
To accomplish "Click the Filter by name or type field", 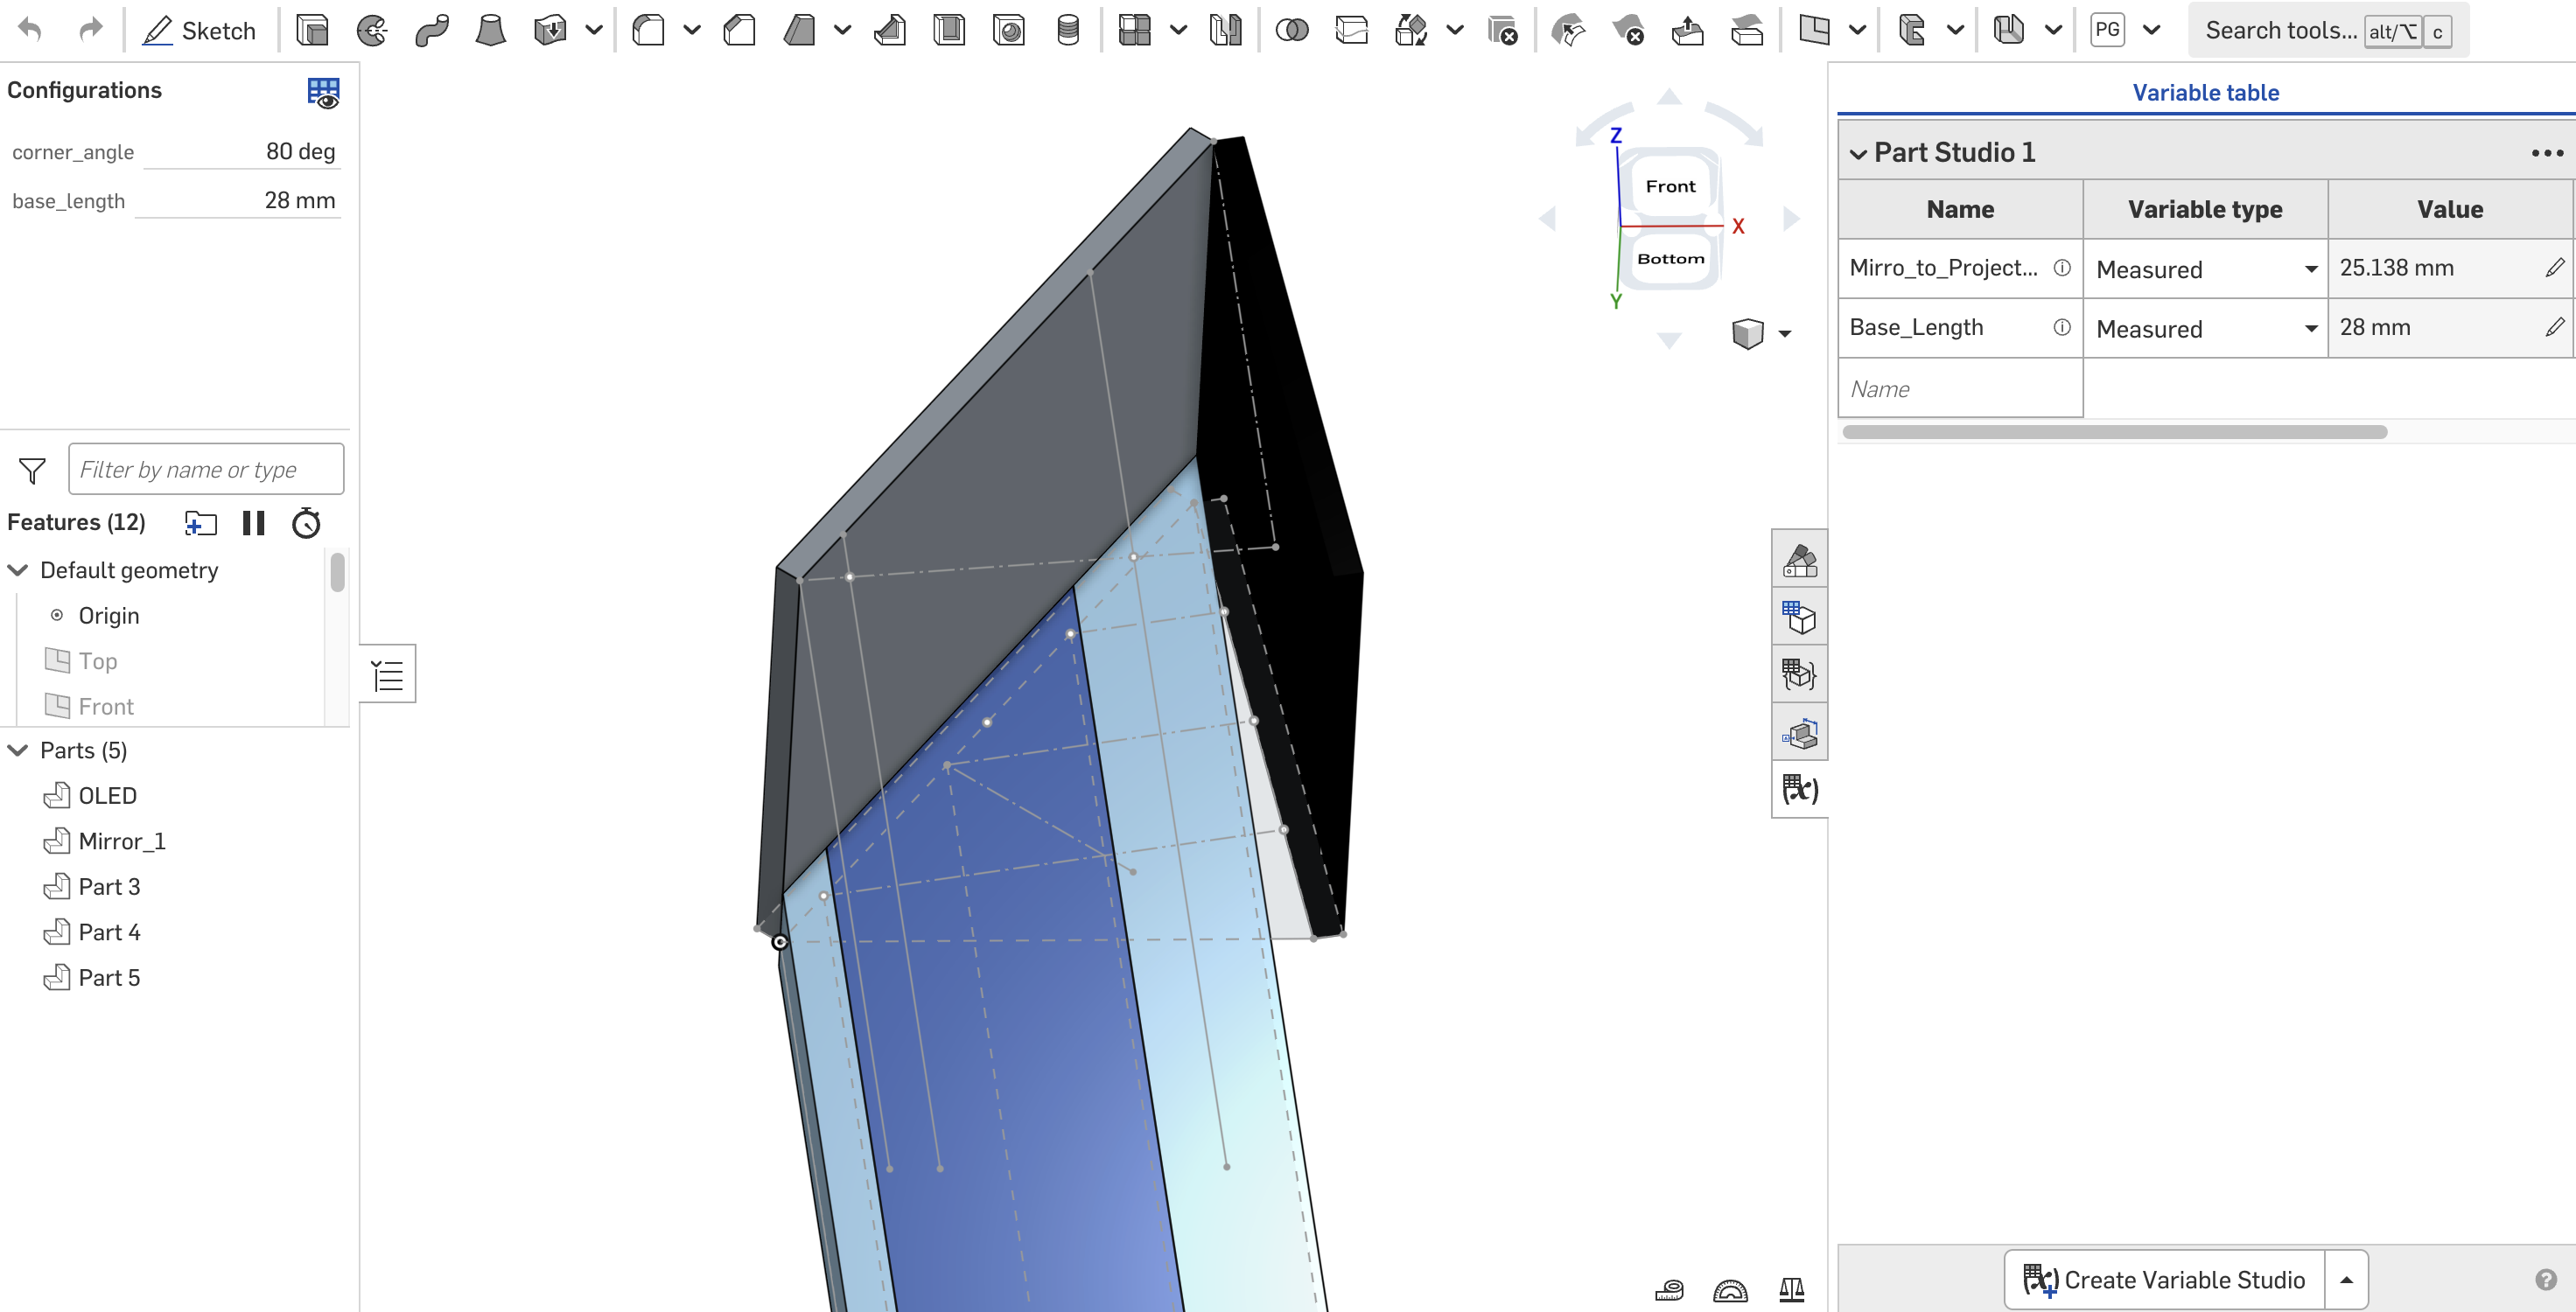I will (x=206, y=469).
